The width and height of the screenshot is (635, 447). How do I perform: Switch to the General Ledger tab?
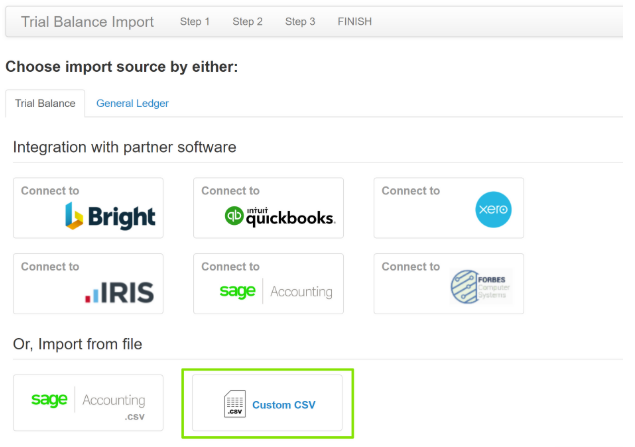(132, 103)
